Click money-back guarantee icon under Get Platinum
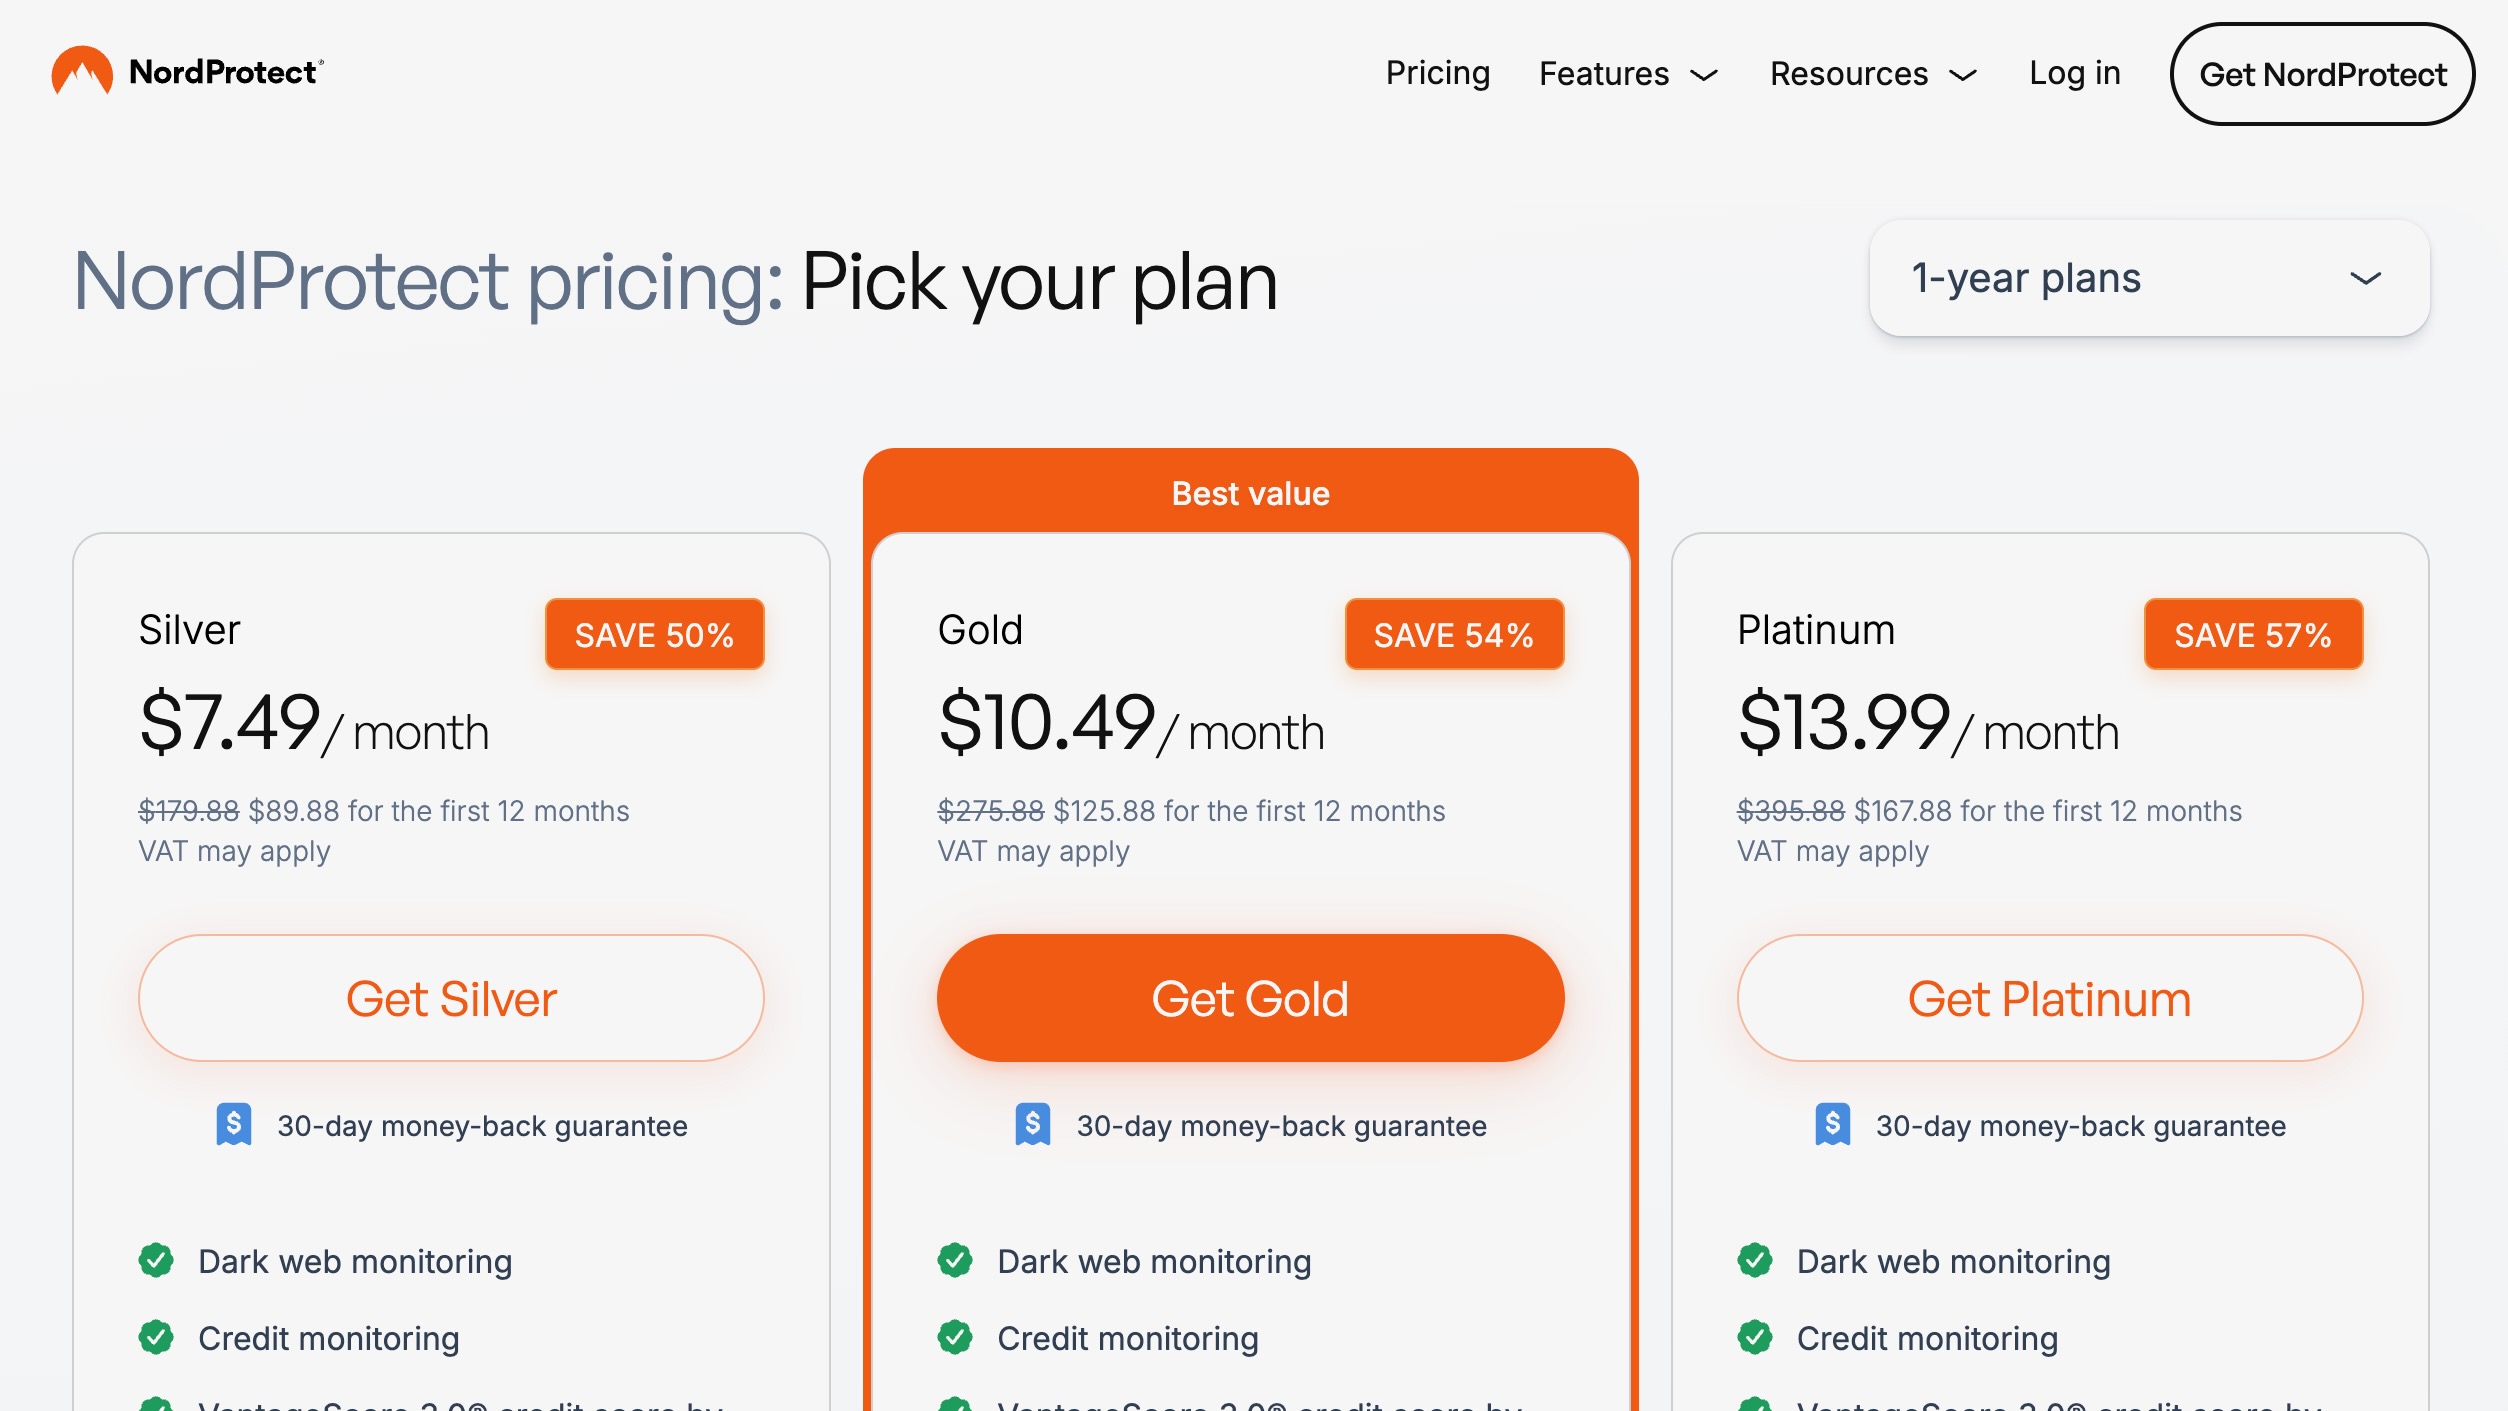 click(x=1832, y=1125)
